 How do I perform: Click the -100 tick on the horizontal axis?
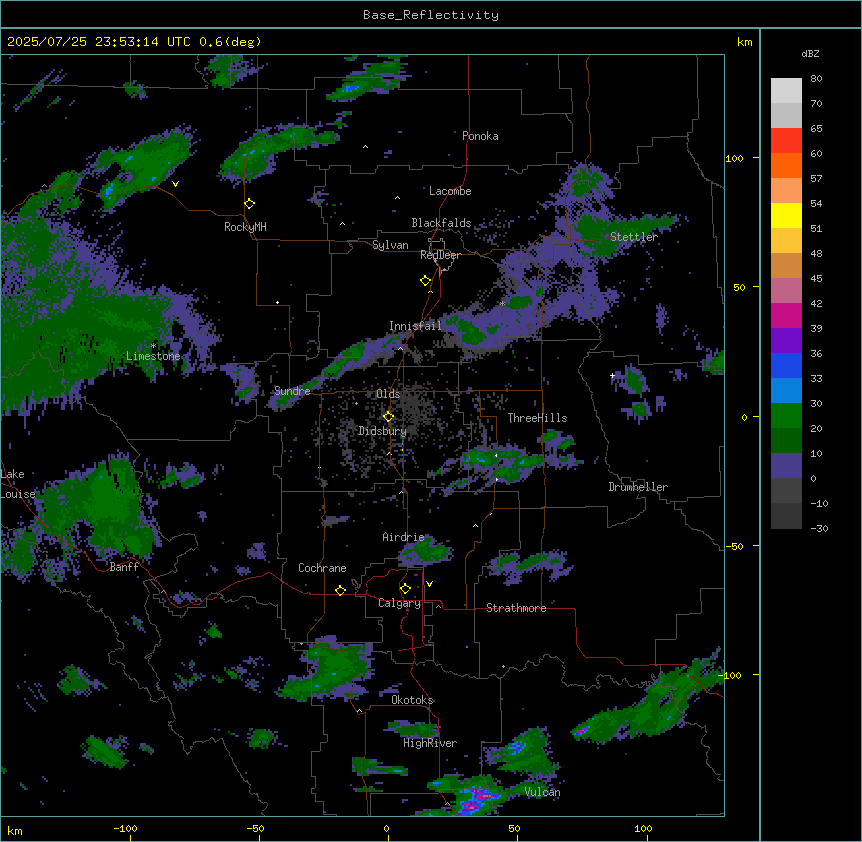tap(125, 829)
